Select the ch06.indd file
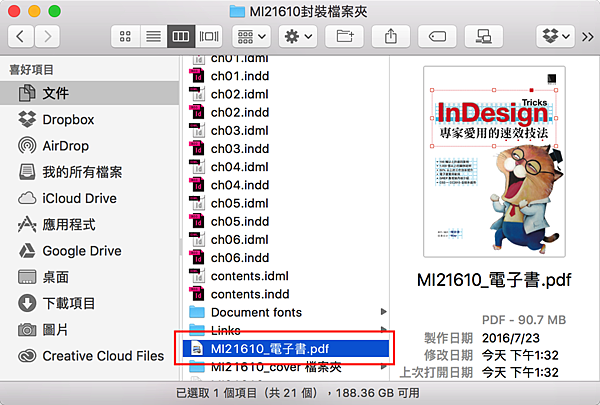The image size is (600, 405). [285, 258]
